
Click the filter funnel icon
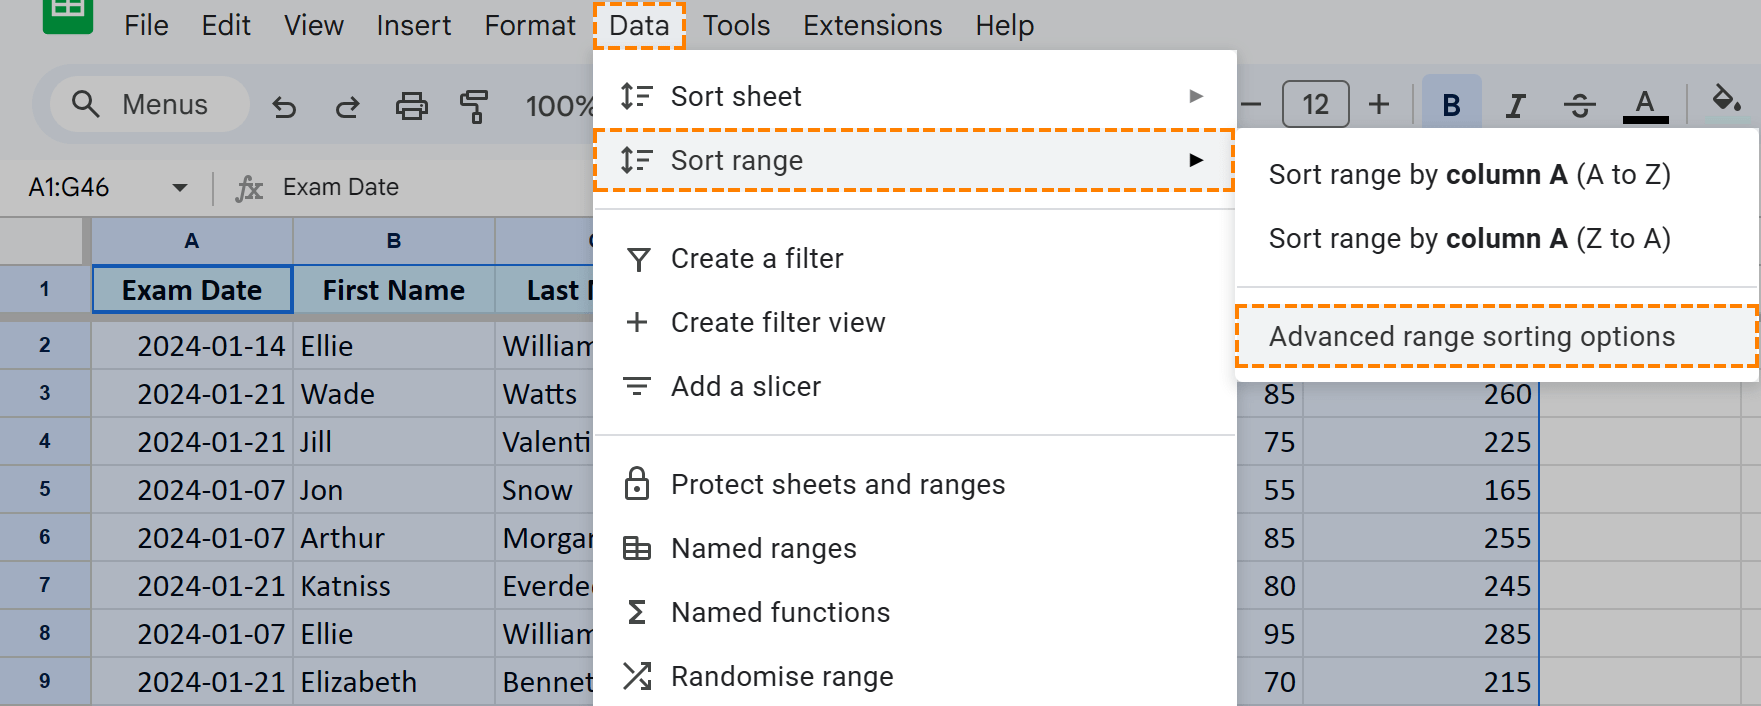[637, 259]
